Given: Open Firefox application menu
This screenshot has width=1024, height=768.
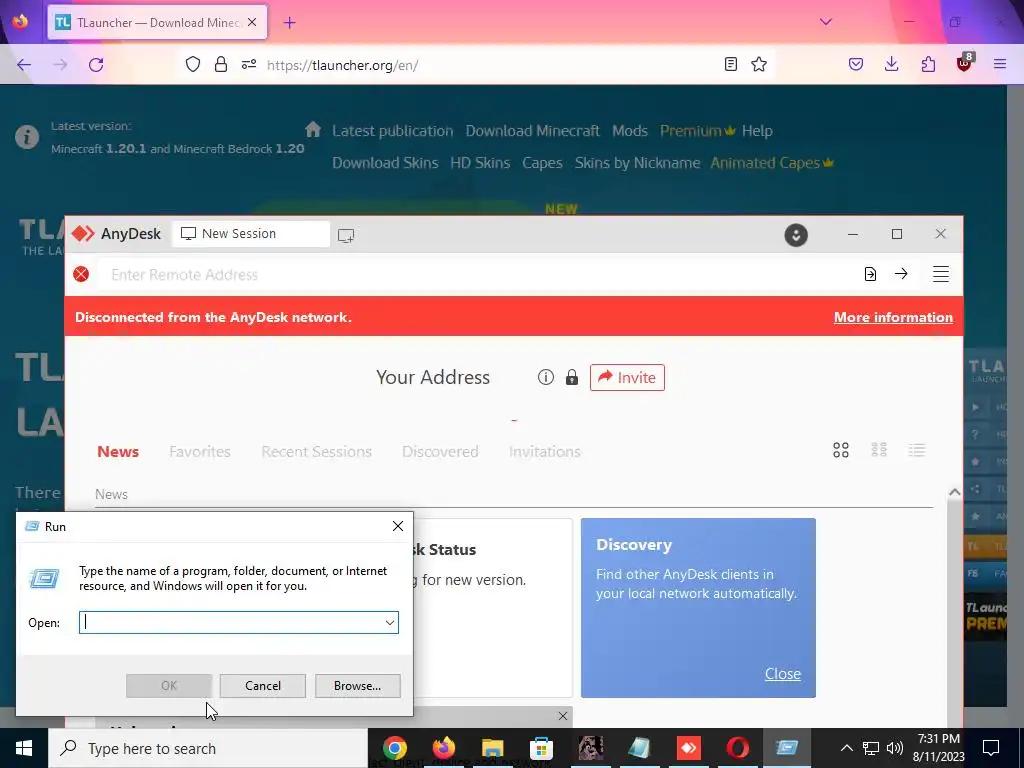Looking at the screenshot, I should (x=999, y=64).
